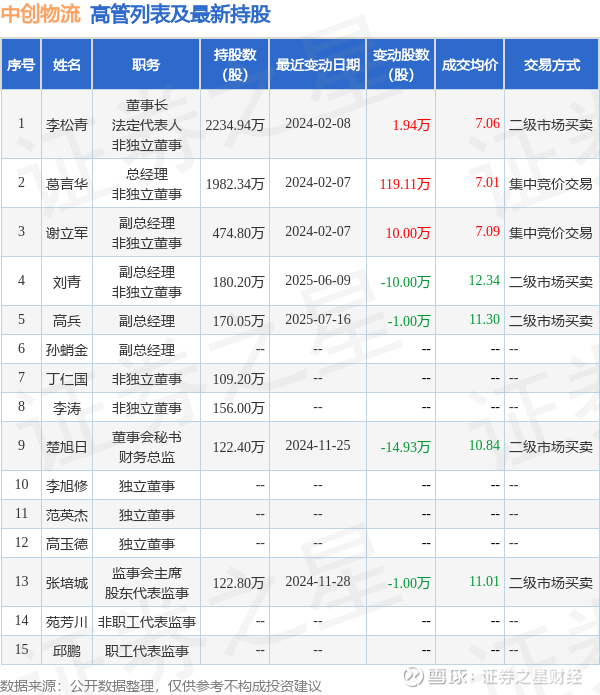600x695 pixels.
Task: Click 楚旭日's position 董事会秘书
Action: coord(146,437)
